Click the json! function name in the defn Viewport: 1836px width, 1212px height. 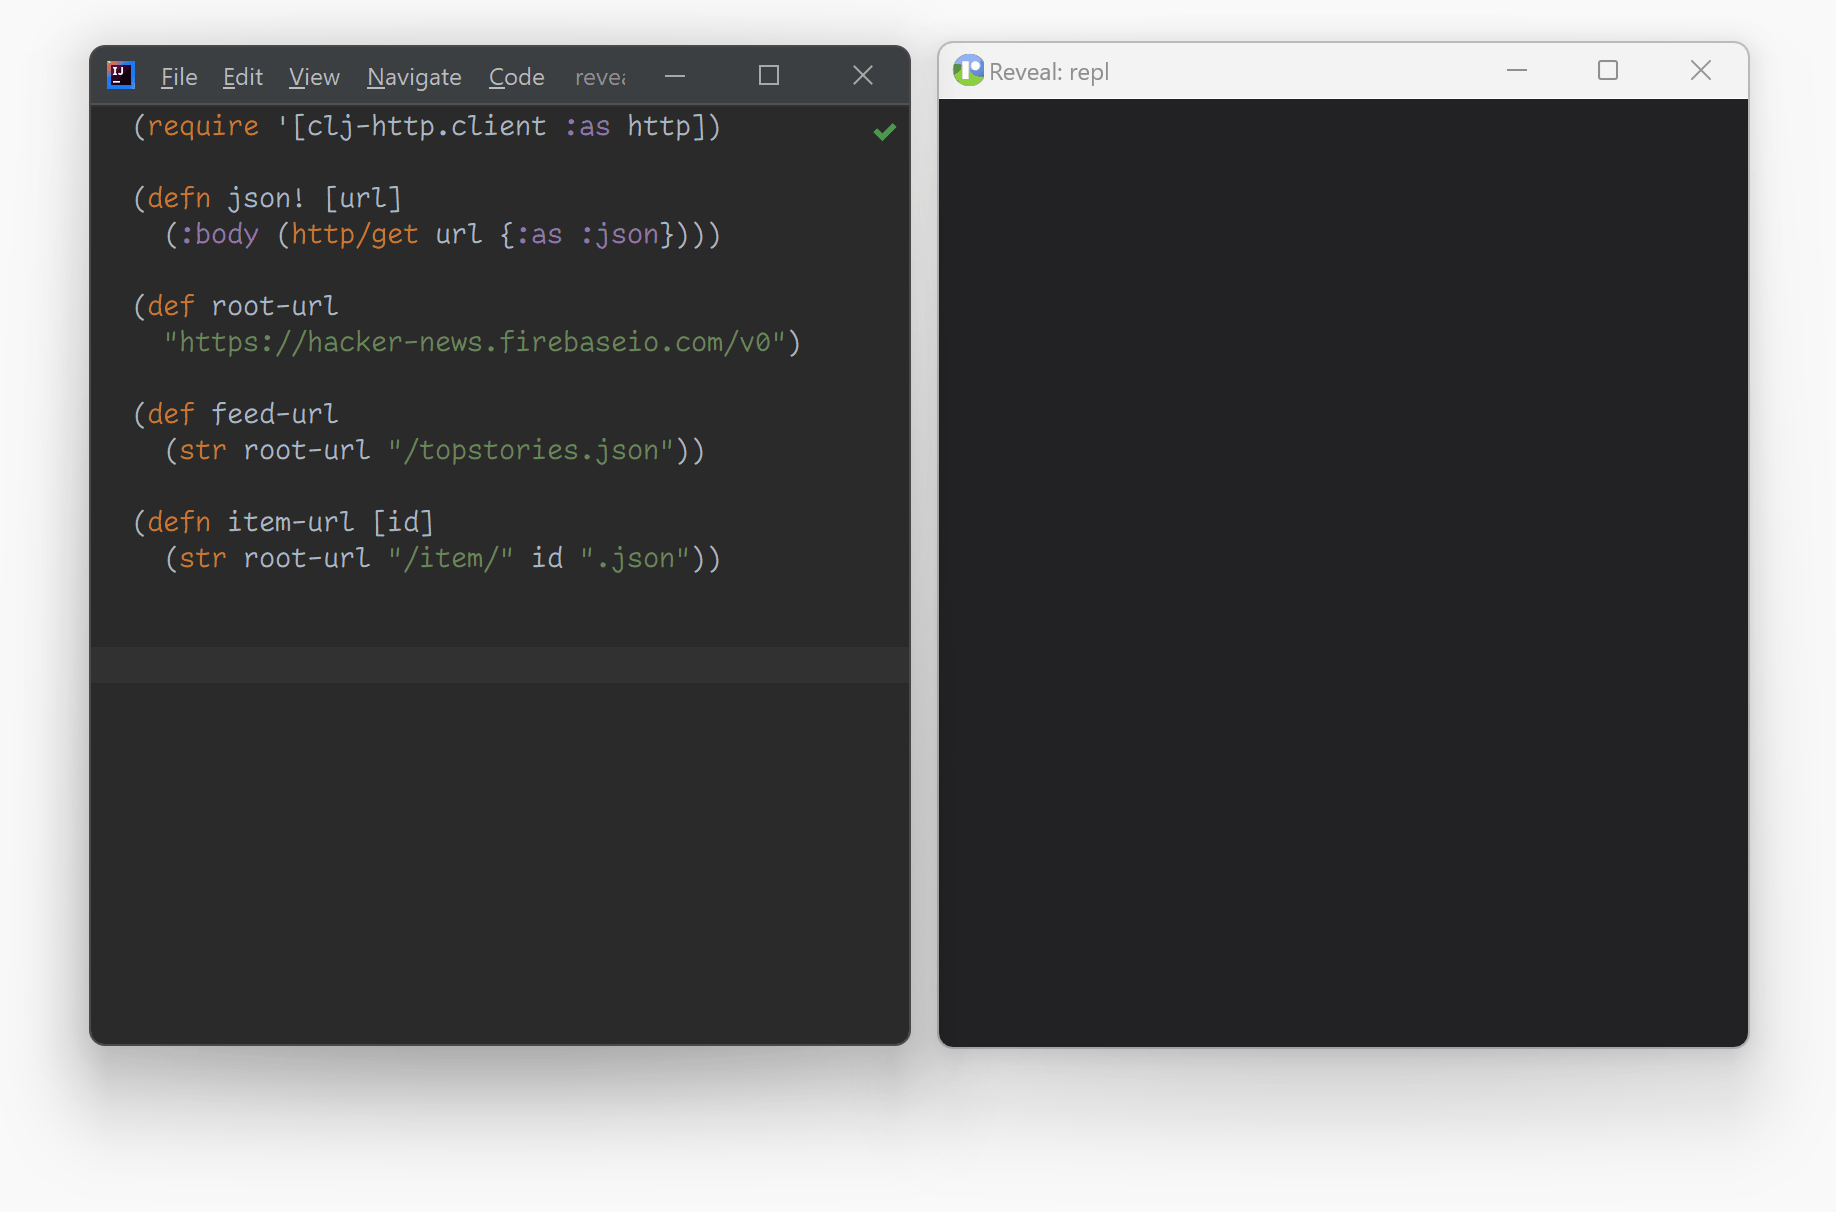click(265, 199)
